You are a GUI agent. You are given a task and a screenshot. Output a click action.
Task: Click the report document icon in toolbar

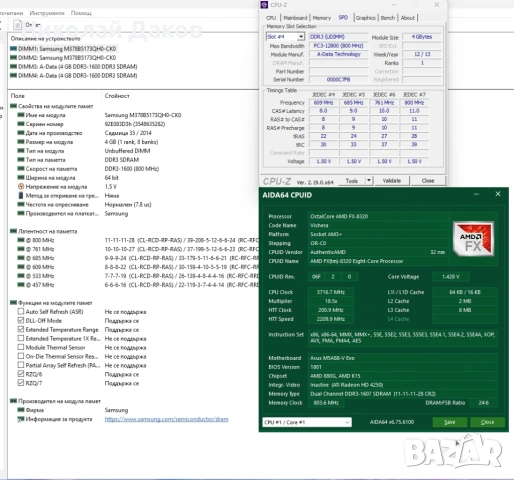click(x=17, y=25)
